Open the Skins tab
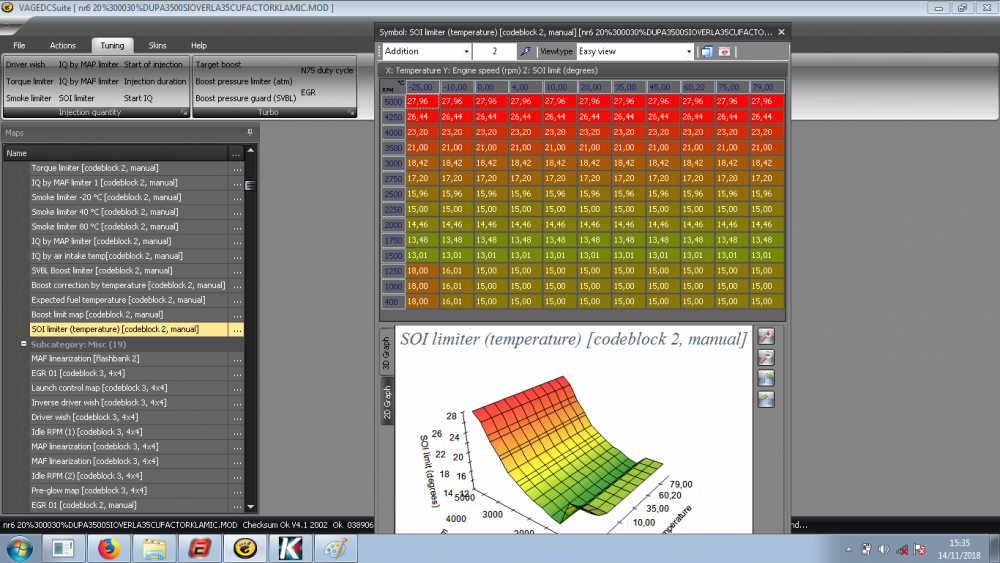This screenshot has height=563, width=1000. (x=158, y=45)
